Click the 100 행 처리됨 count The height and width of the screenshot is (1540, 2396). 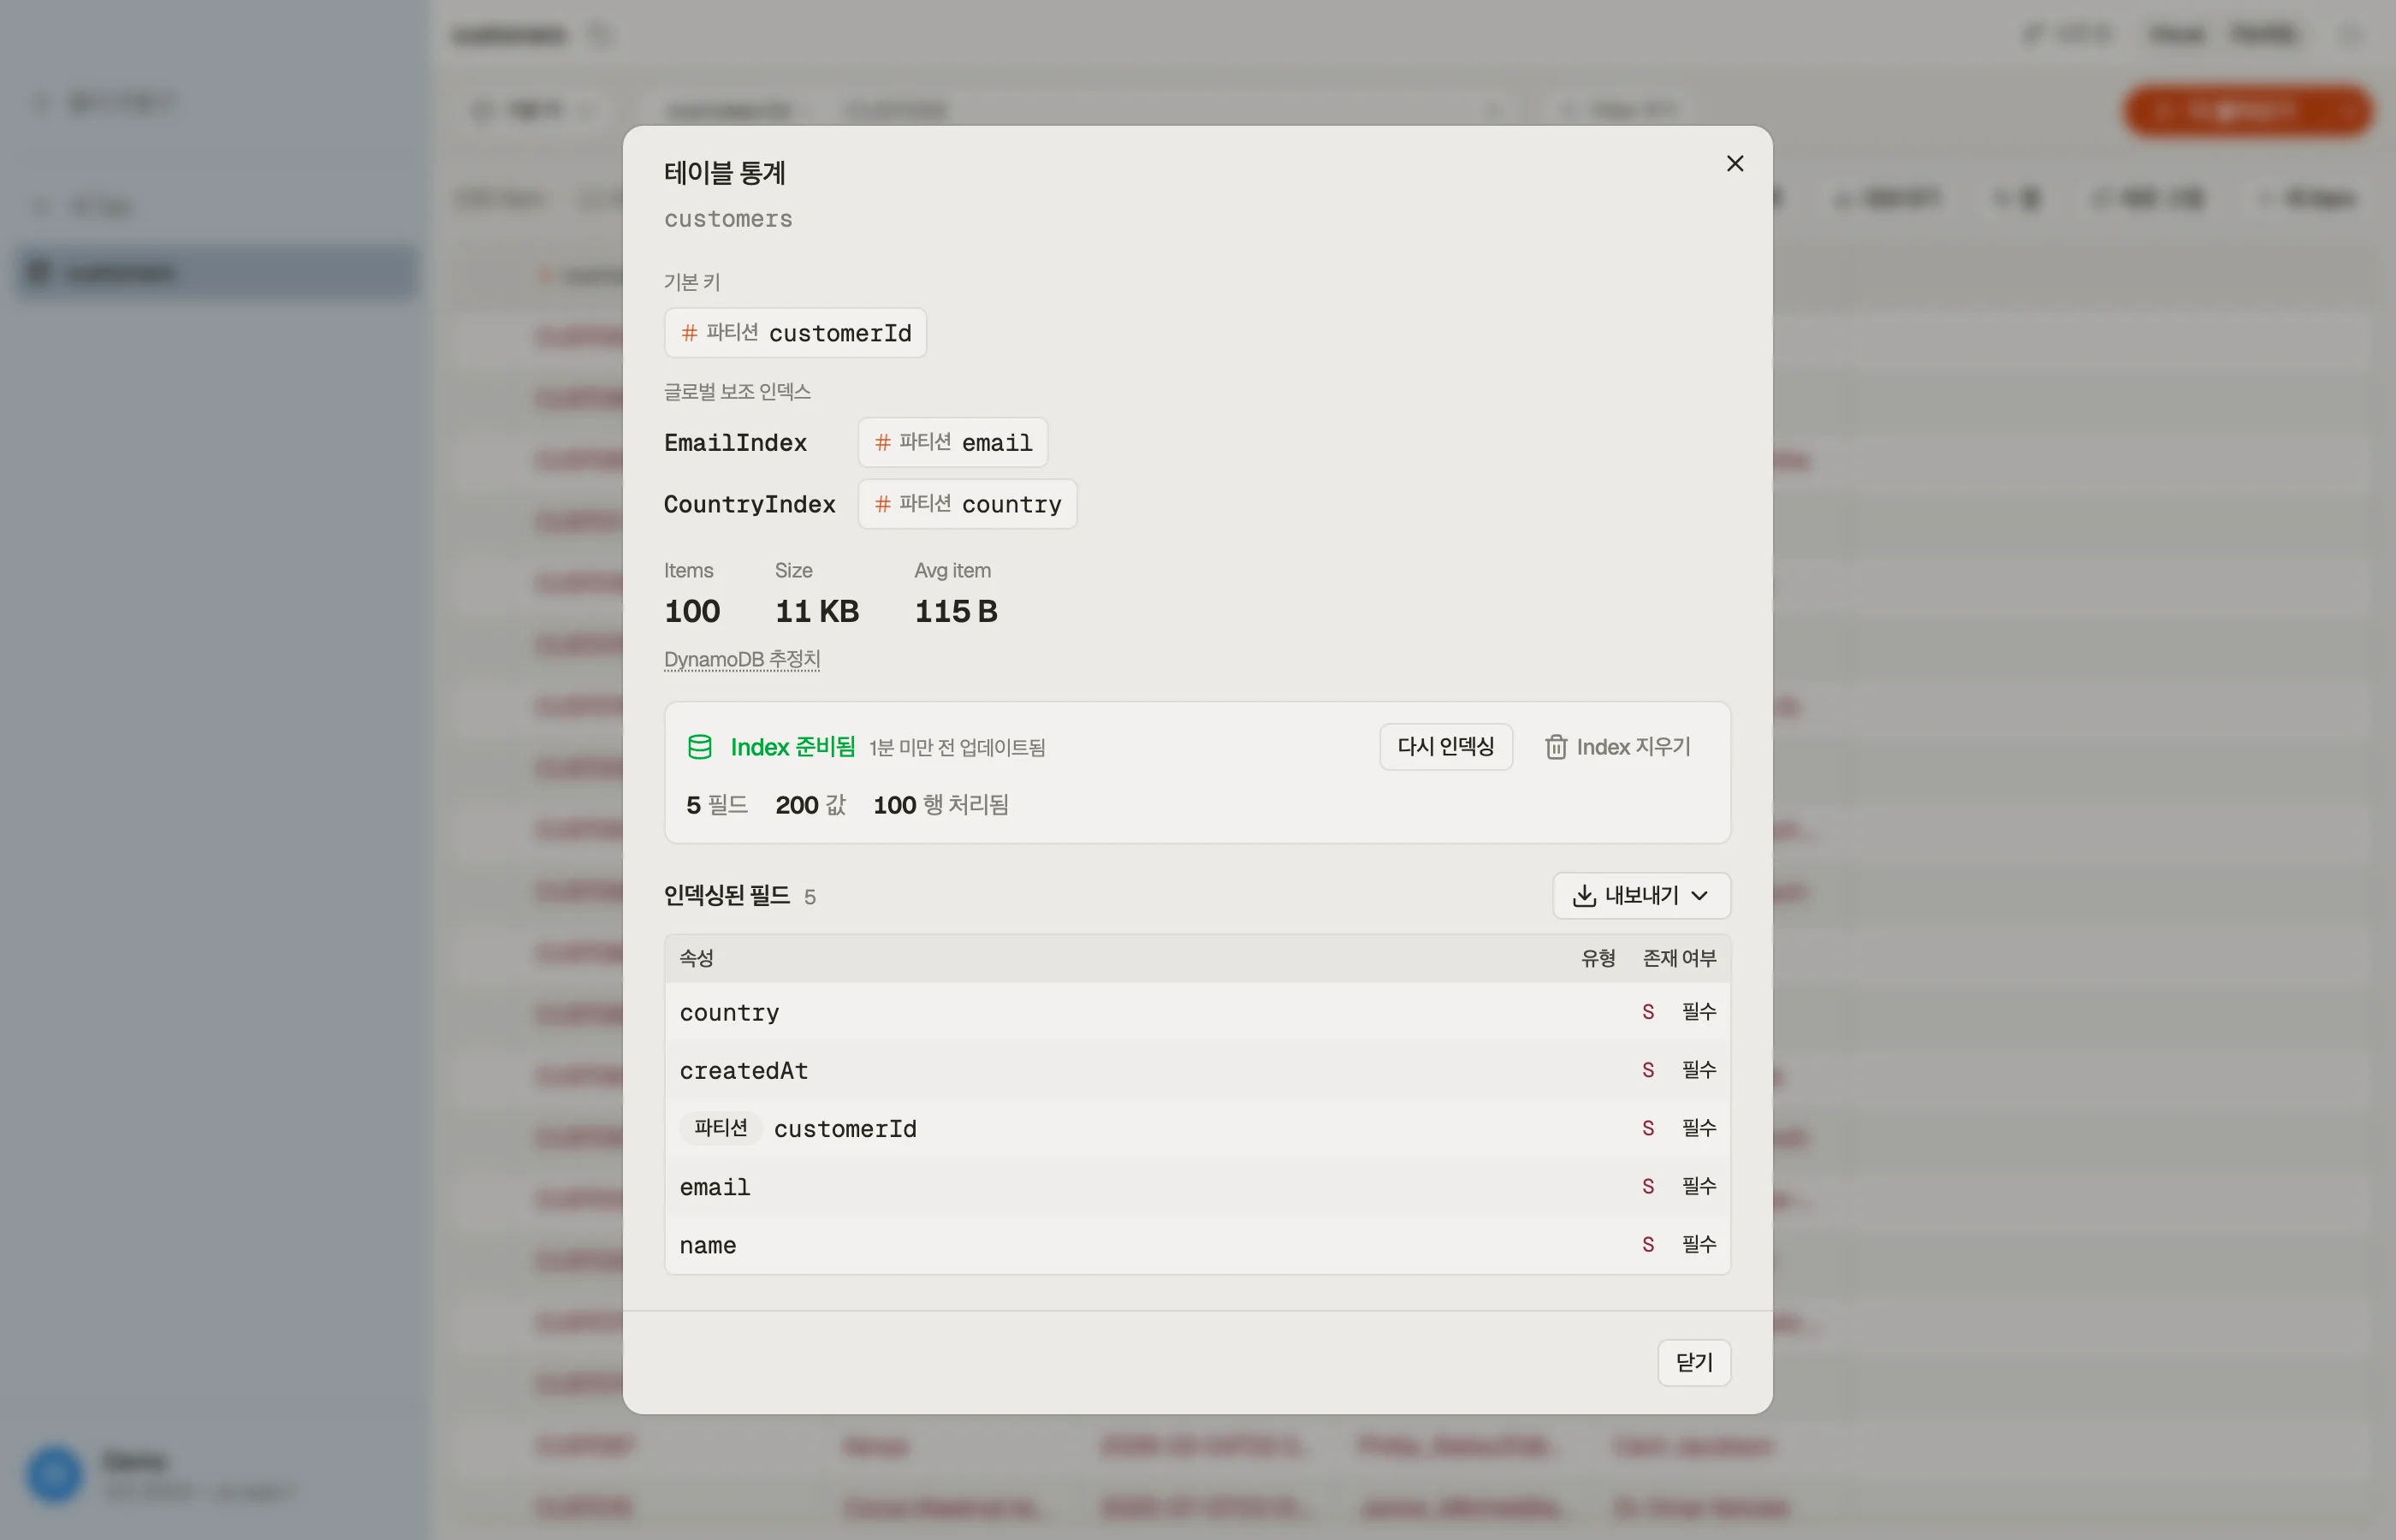coord(941,805)
